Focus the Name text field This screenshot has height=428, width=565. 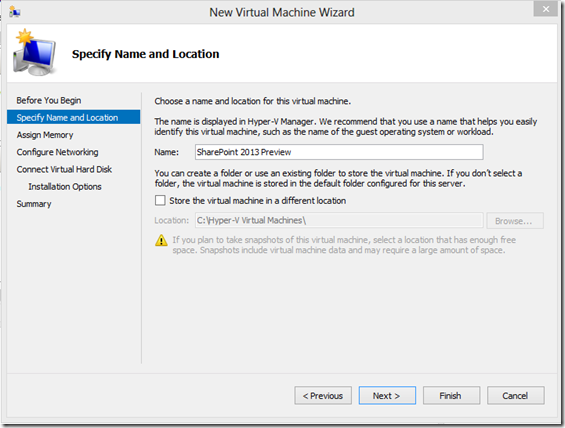coord(339,152)
